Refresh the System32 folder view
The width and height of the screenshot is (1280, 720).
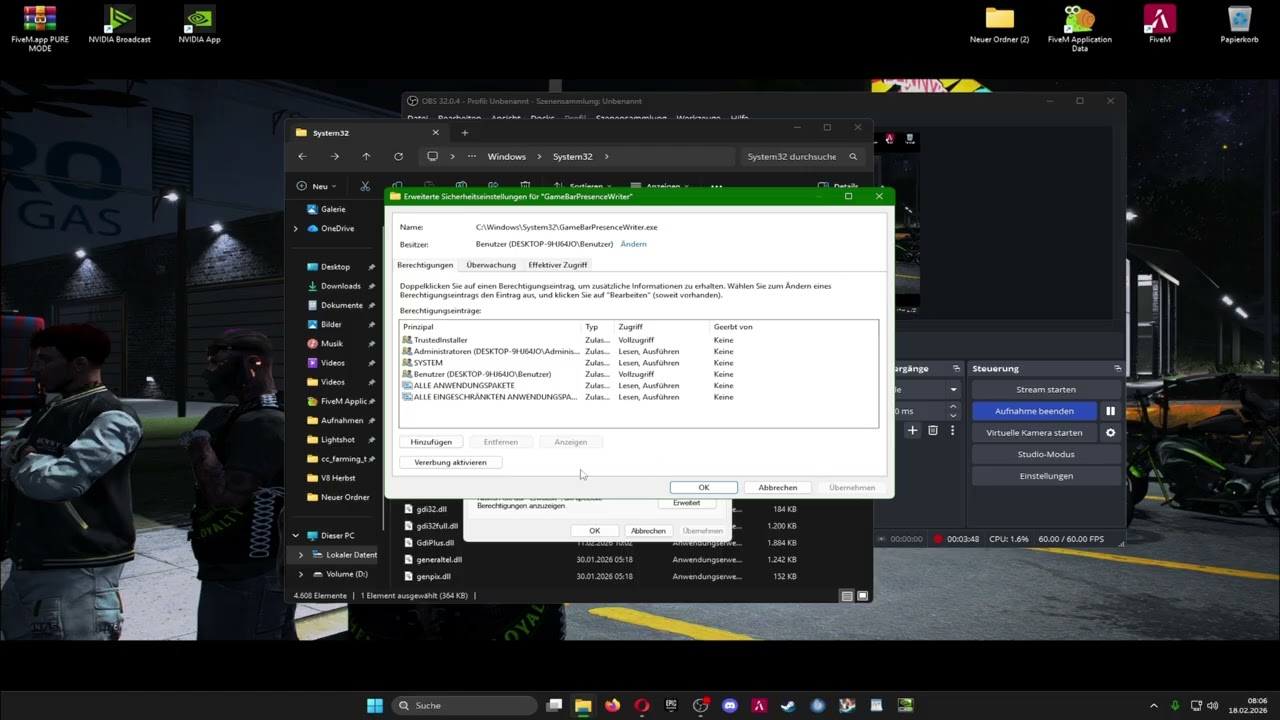(x=398, y=157)
